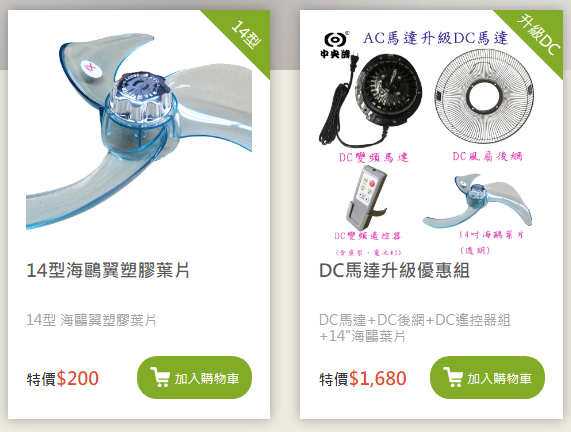Click the 特價$200 price label
Image resolution: width=571 pixels, height=432 pixels.
click(62, 378)
